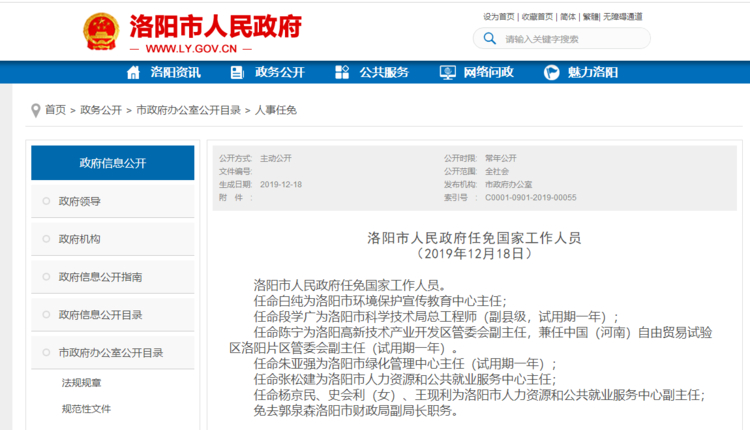Screen dimensions: 750x430
Task: Click the 发布机构 value 市政府办公室
Action: click(508, 185)
